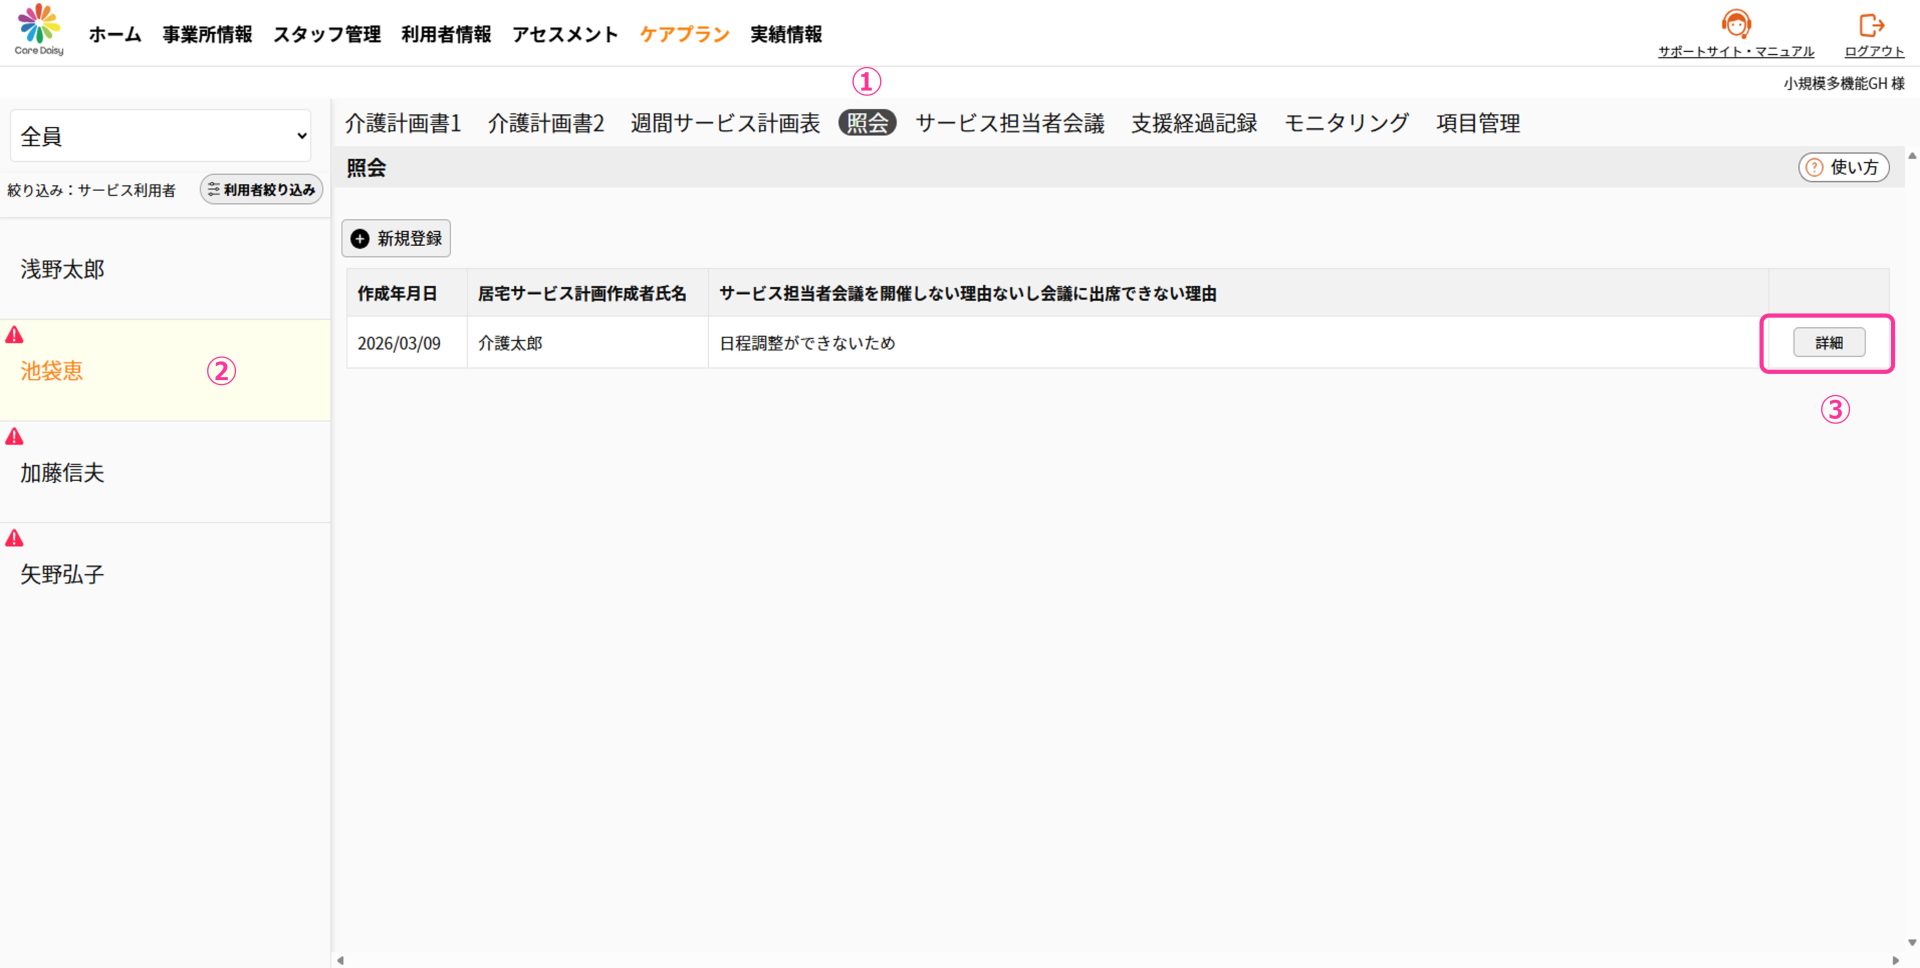Image resolution: width=1920 pixels, height=968 pixels.
Task: Go to the 実績情報 menu
Action: (x=786, y=34)
